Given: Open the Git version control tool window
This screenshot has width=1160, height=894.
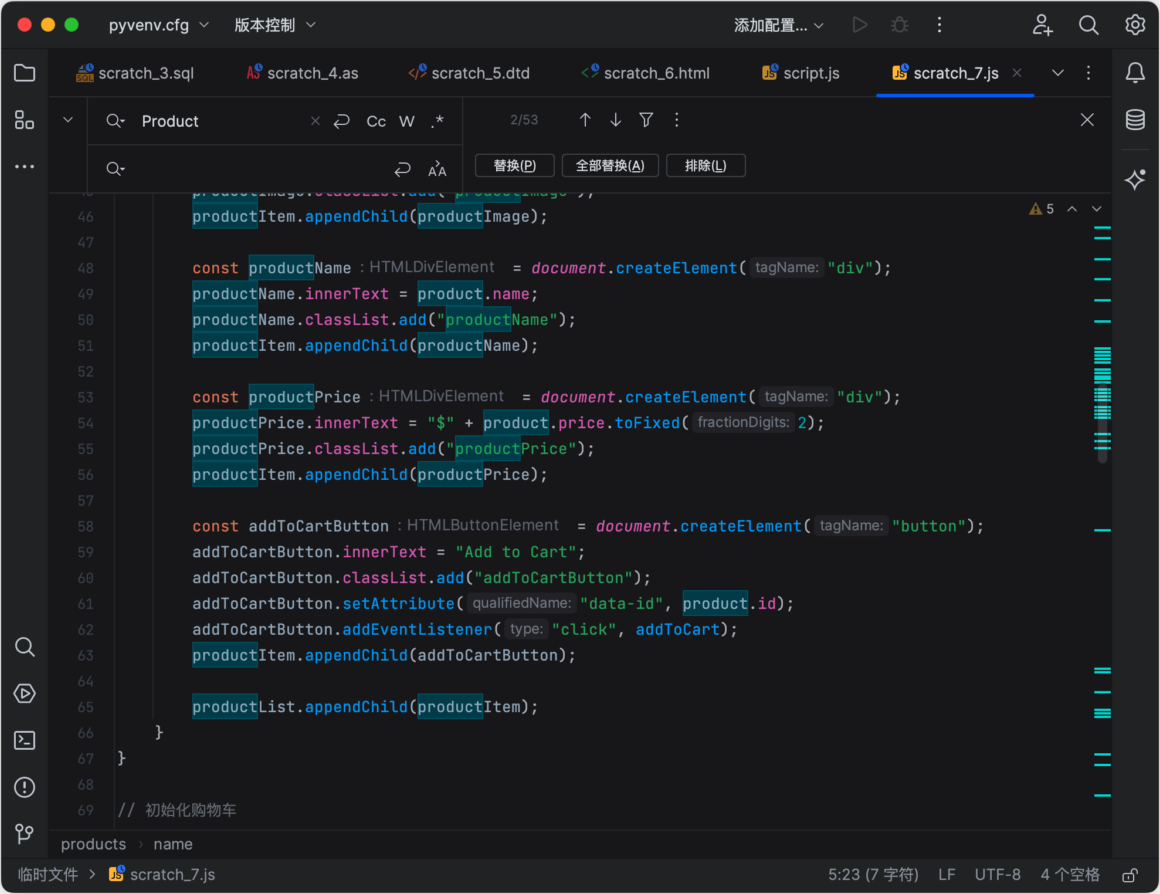Looking at the screenshot, I should click(x=24, y=834).
